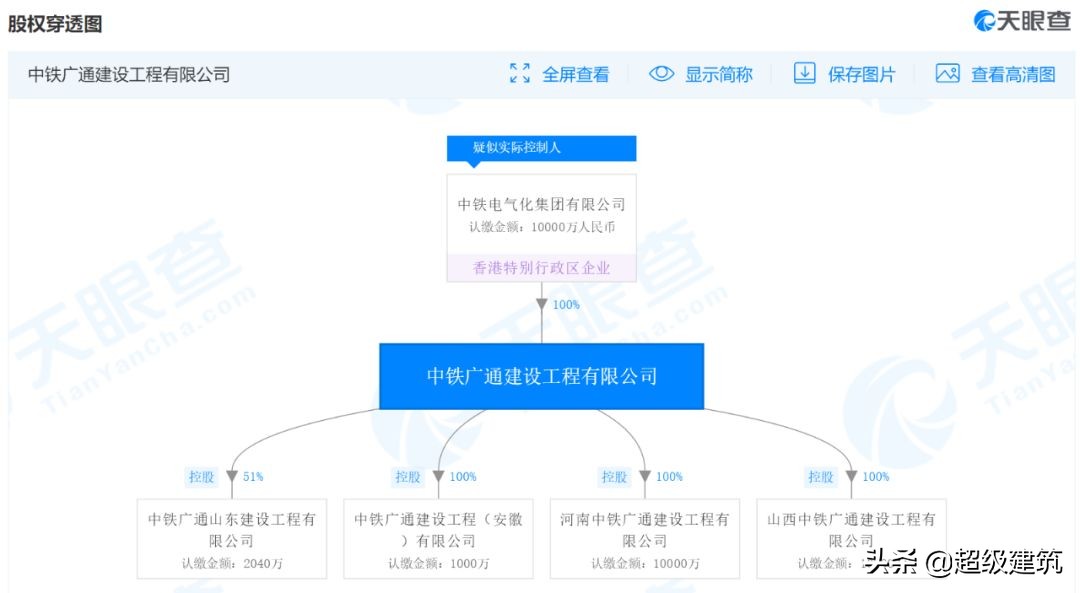Screen dimensions: 1080x593
Task: Click the download icon beside 保存图片
Action: (805, 73)
